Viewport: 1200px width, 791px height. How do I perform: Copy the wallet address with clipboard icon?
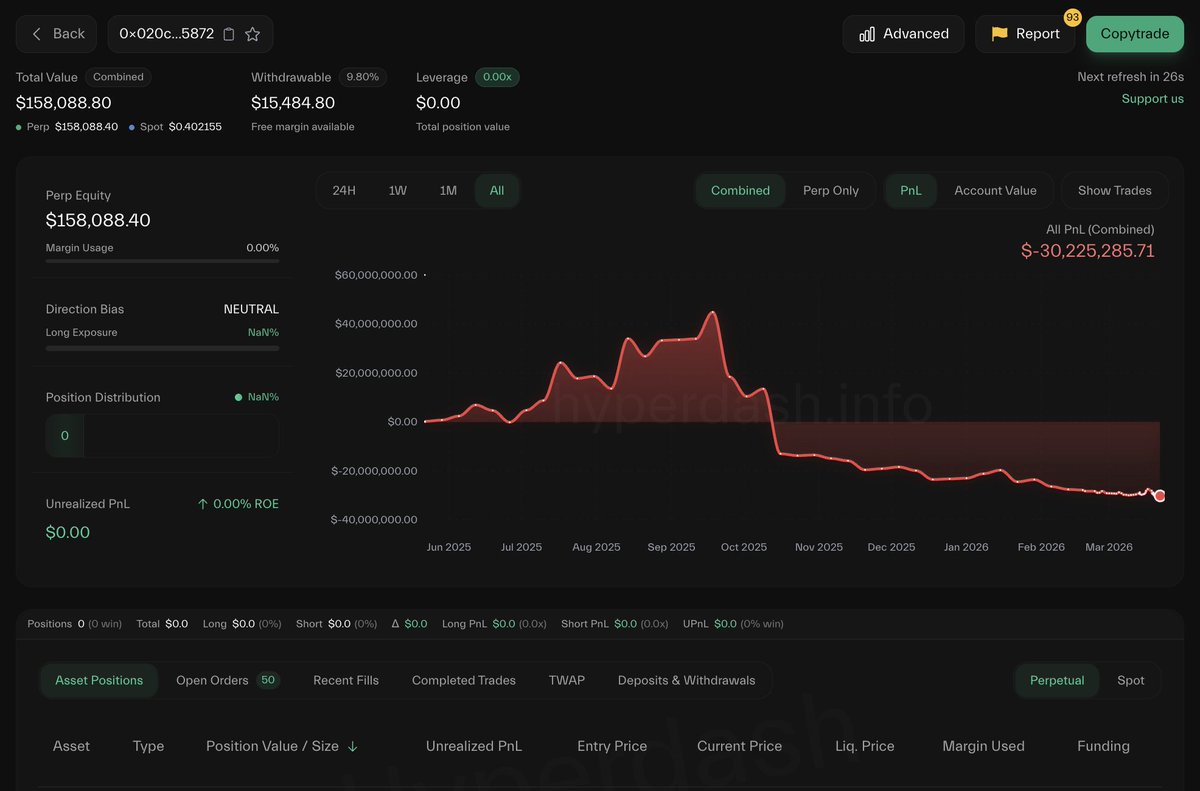coord(229,34)
